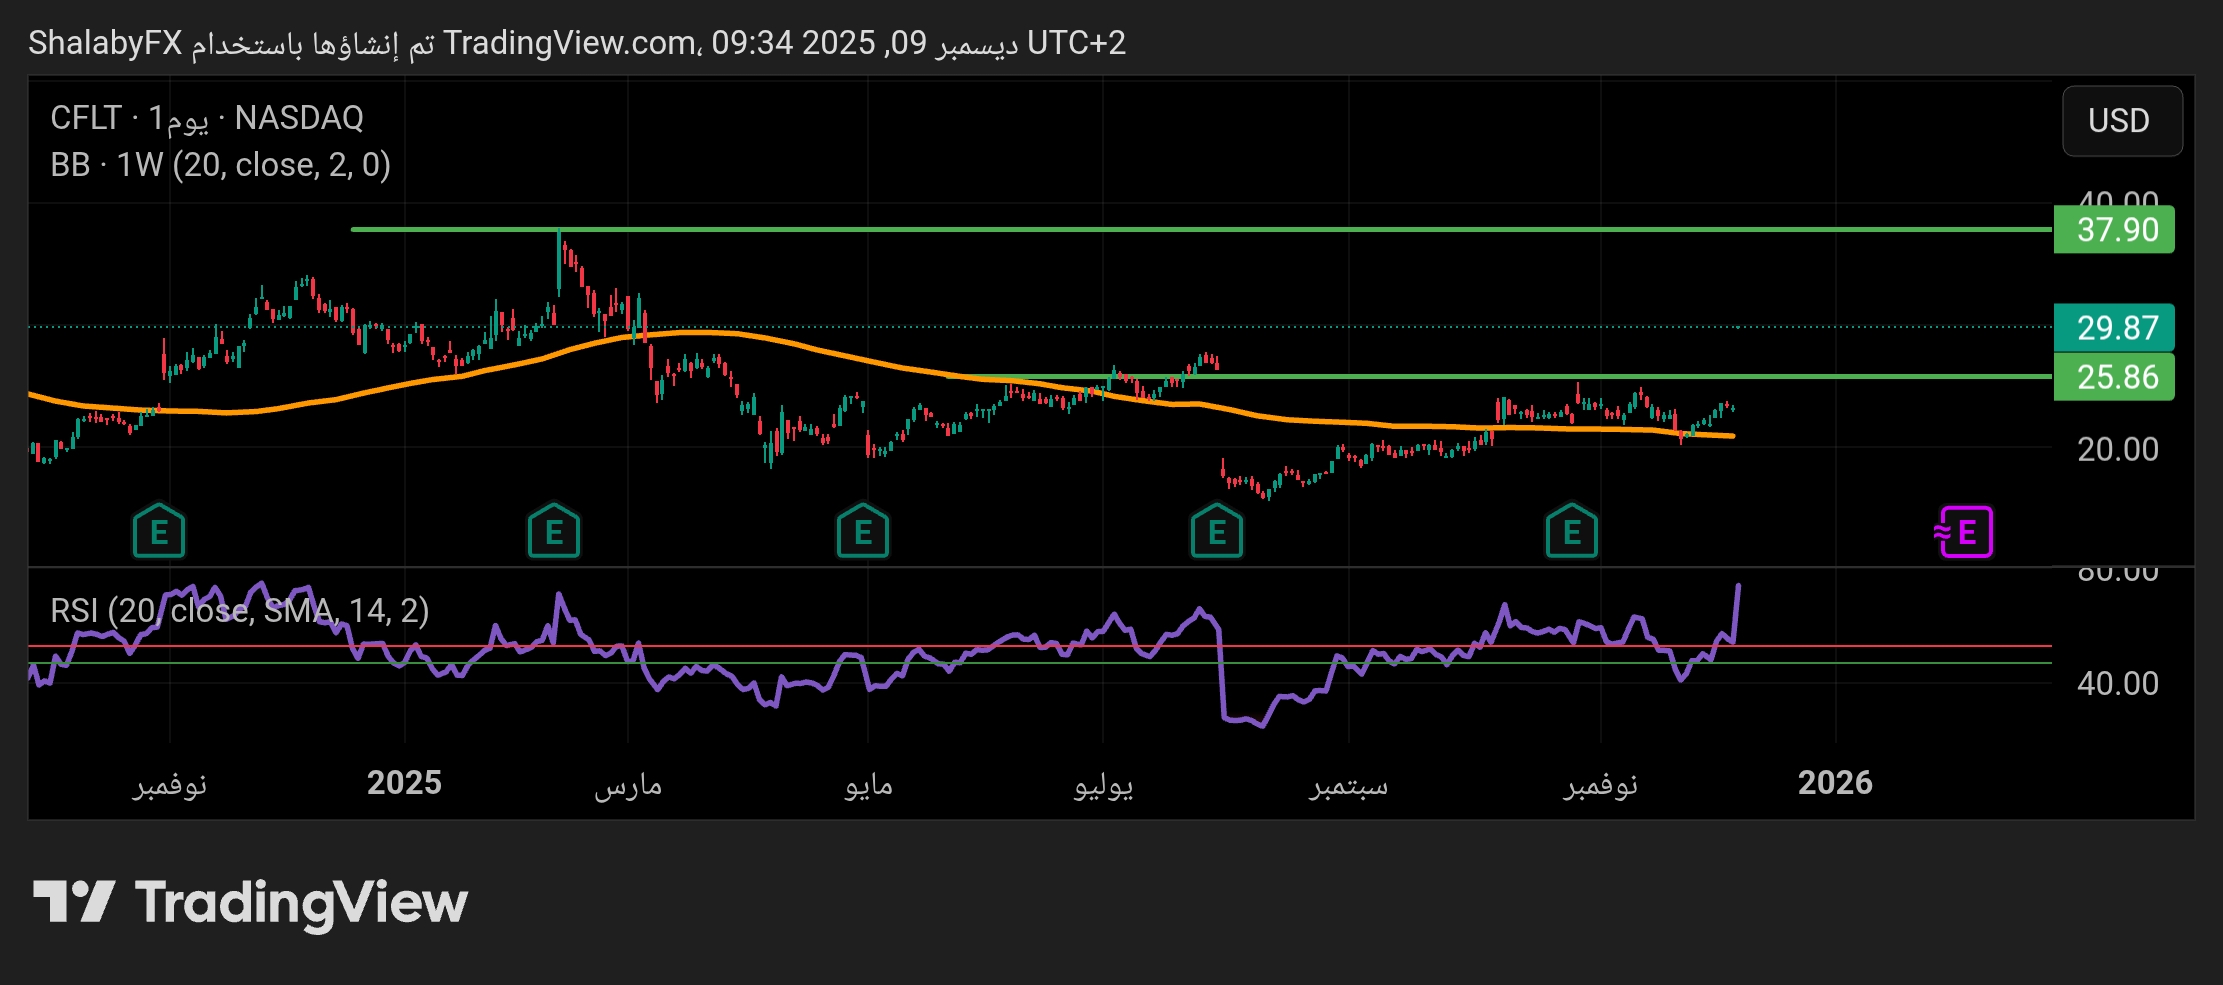Select the 29.87 current price tag
Image resolution: width=2223 pixels, height=985 pixels.
[2114, 328]
